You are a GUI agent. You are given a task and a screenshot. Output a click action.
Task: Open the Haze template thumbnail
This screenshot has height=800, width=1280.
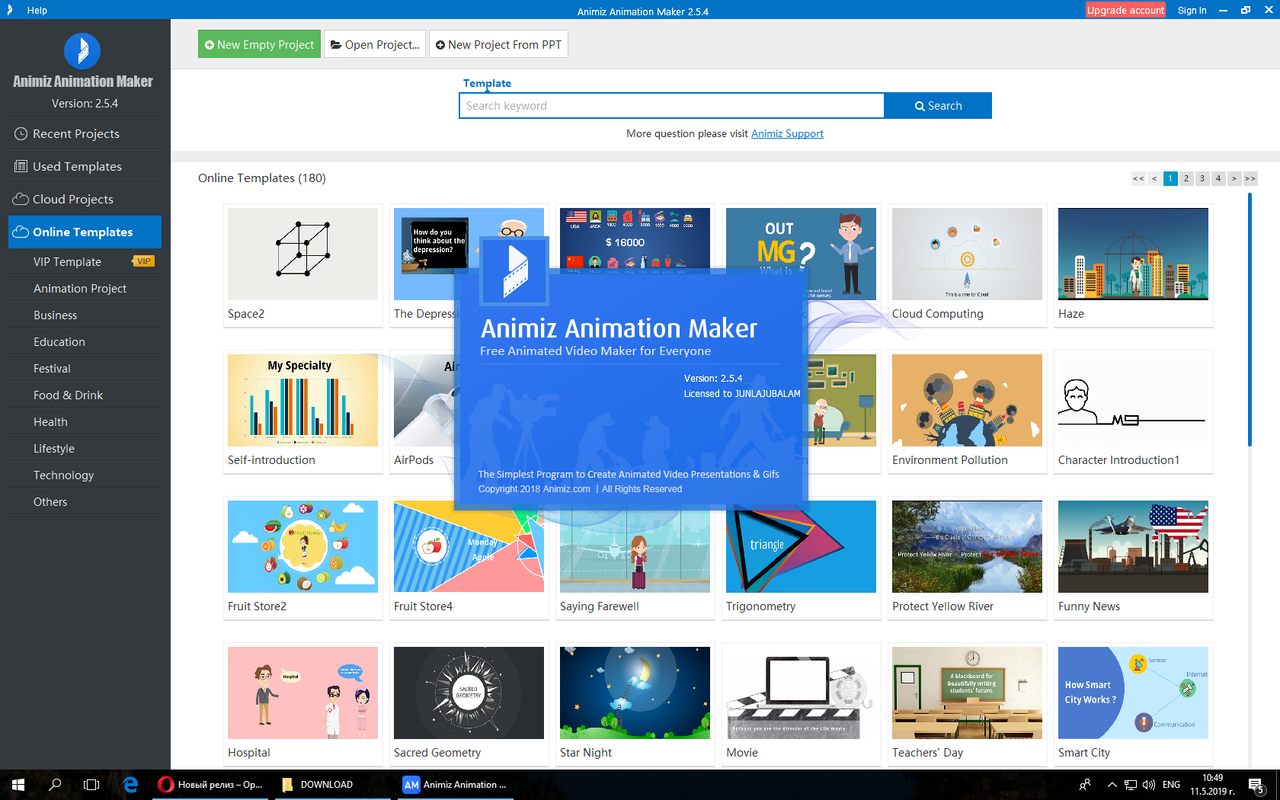tap(1133, 254)
